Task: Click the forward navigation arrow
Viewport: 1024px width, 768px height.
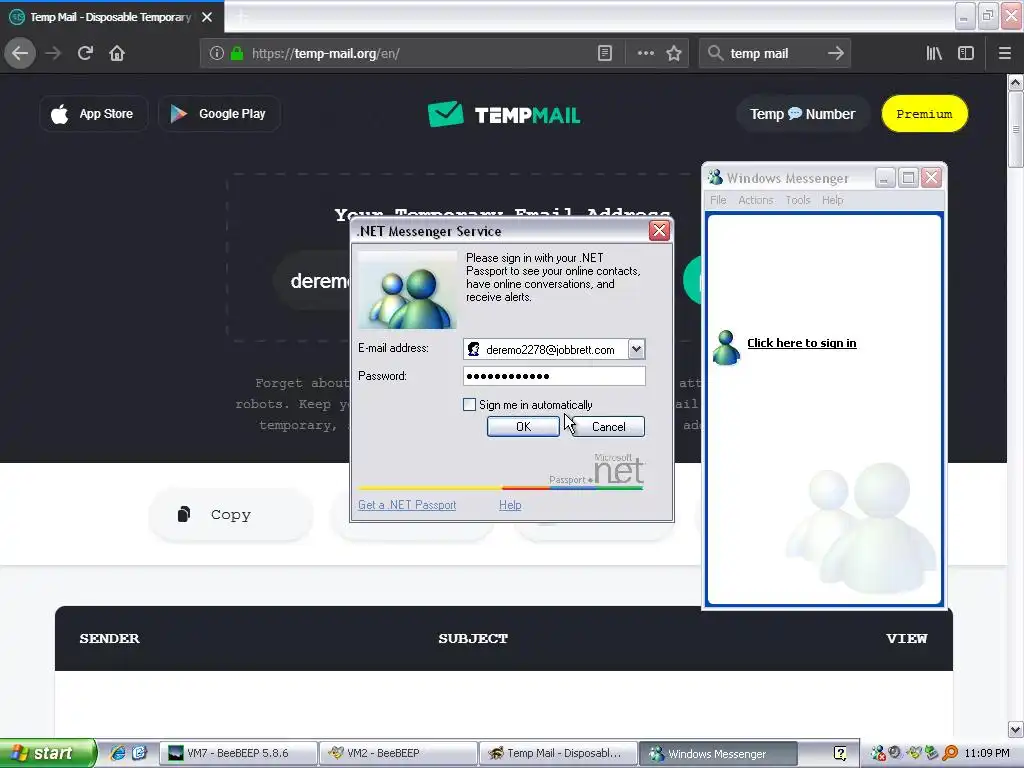Action: 53,53
